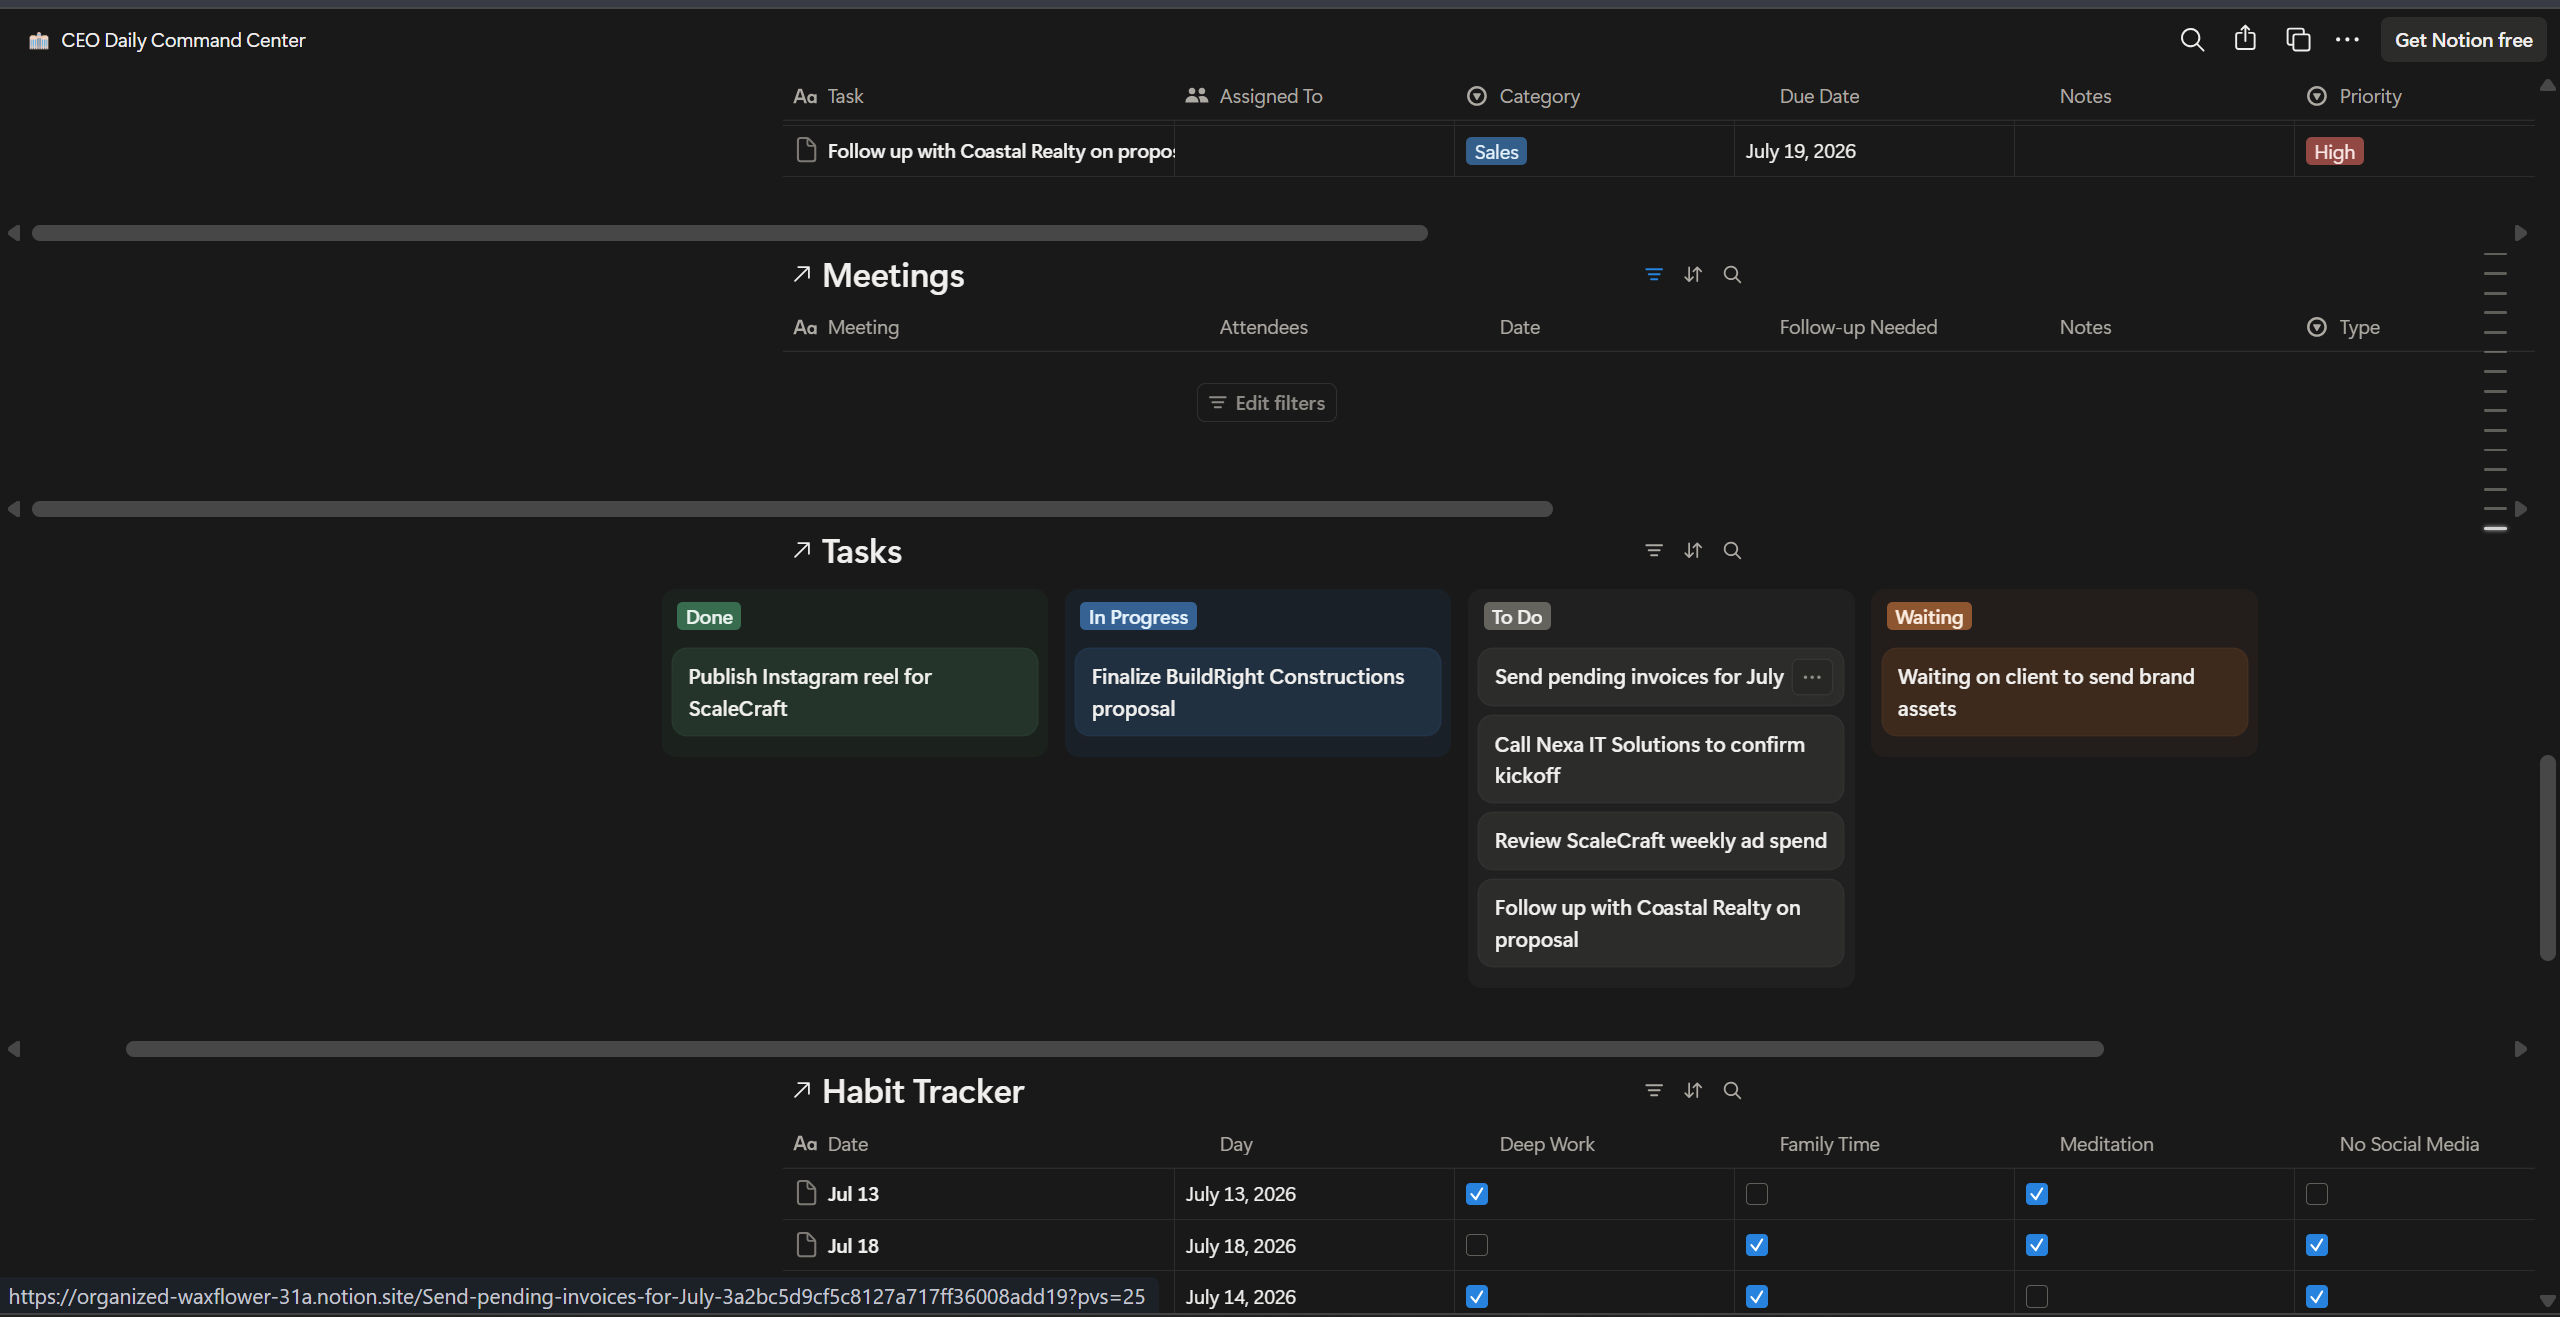The image size is (2560, 1317).
Task: Search within Tasks board
Action: pyautogui.click(x=1732, y=550)
